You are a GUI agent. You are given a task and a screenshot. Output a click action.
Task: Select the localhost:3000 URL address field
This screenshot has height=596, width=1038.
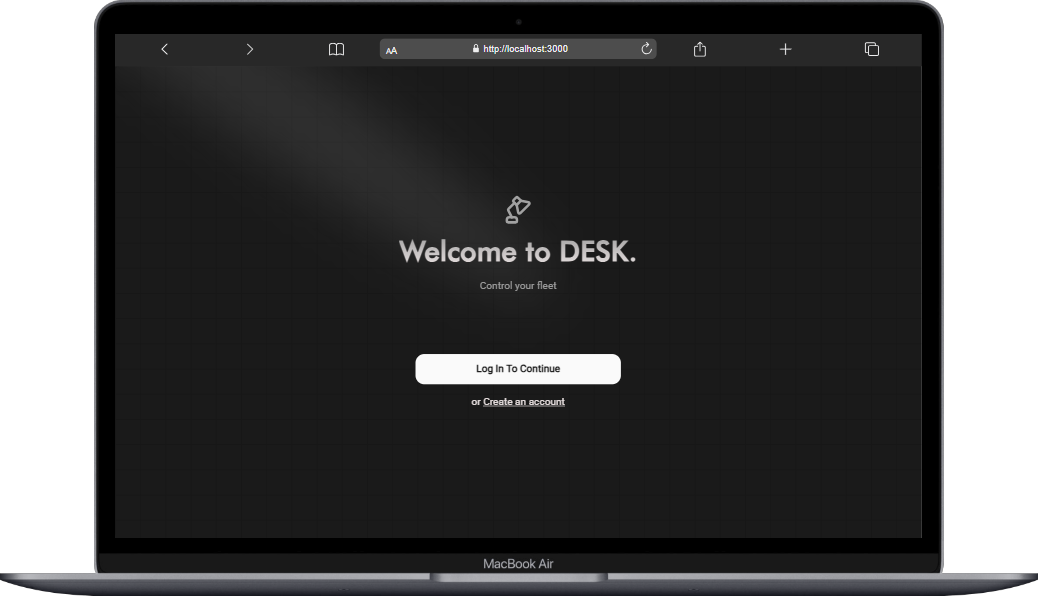pos(525,49)
